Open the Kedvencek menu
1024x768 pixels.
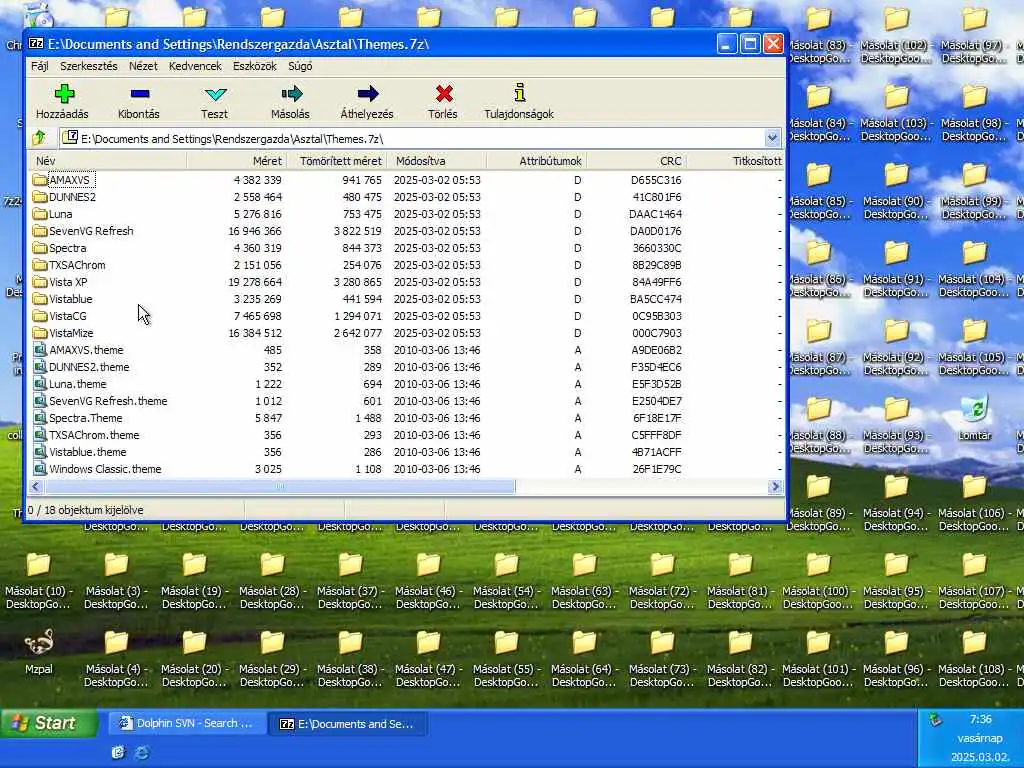(195, 66)
